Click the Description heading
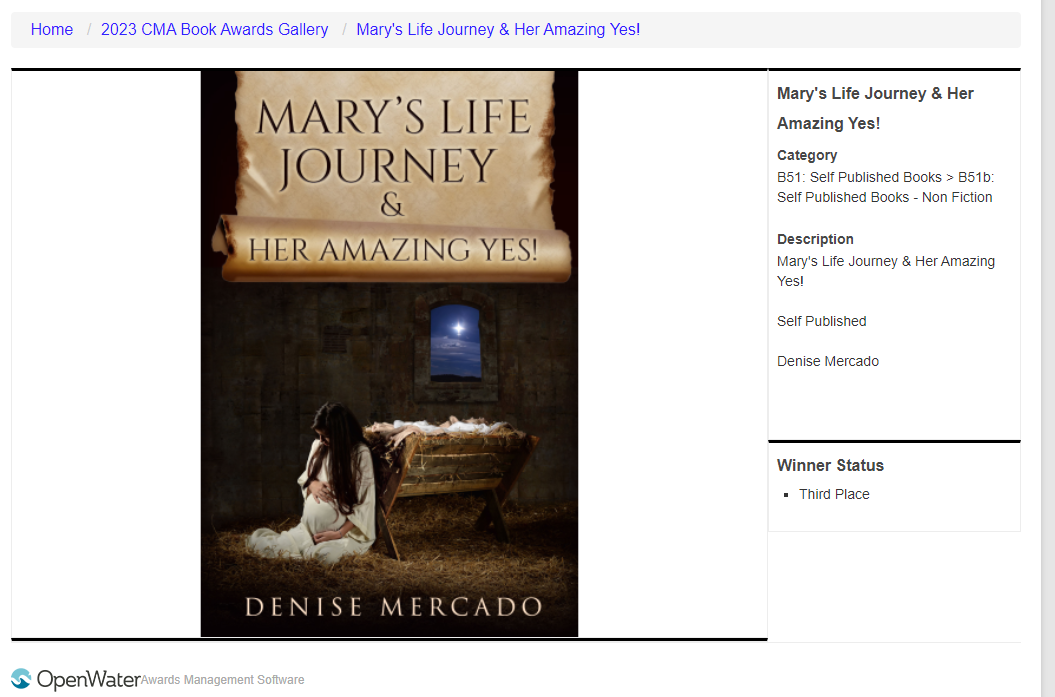This screenshot has width=1055, height=697. tap(815, 240)
